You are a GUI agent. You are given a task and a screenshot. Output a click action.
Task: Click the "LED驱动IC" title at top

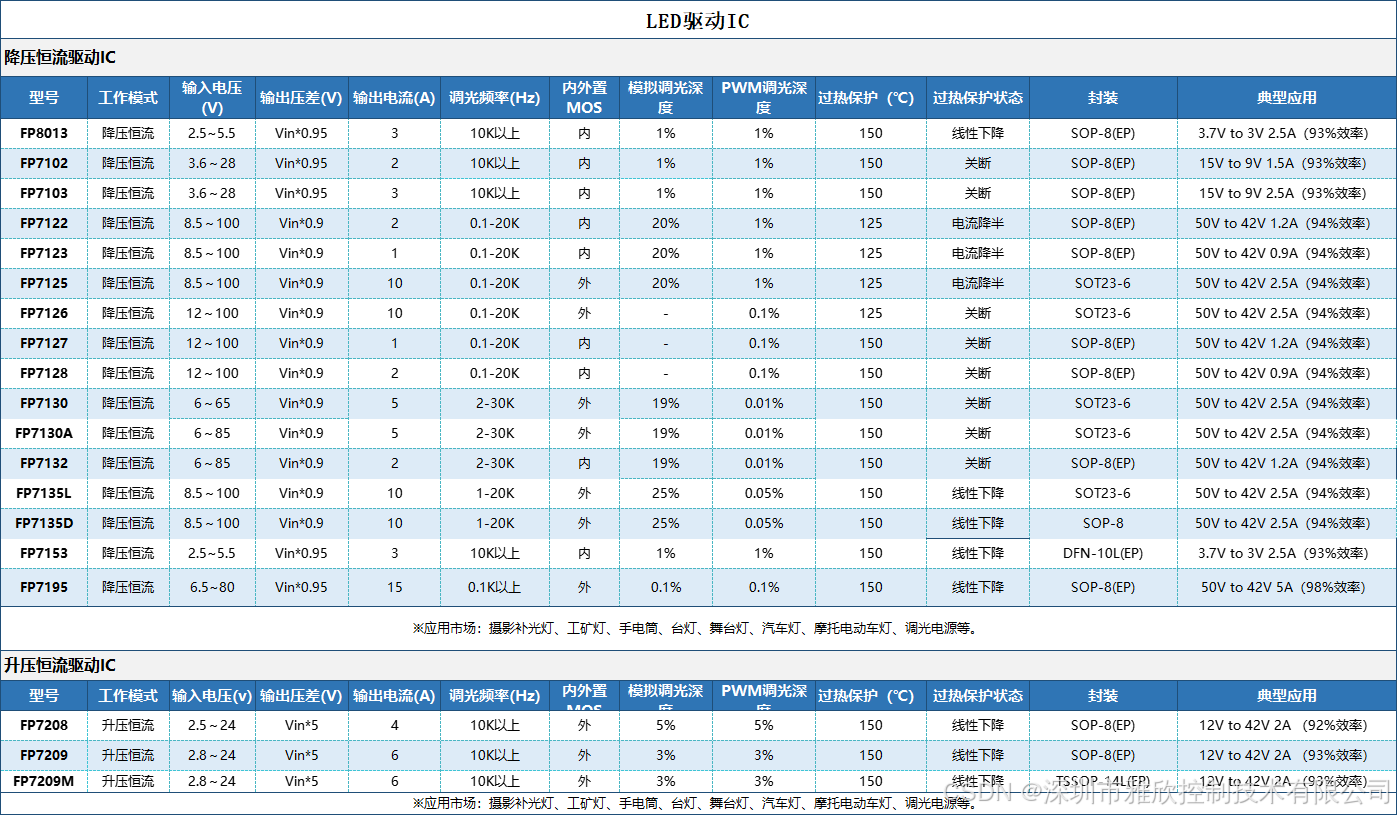(698, 21)
